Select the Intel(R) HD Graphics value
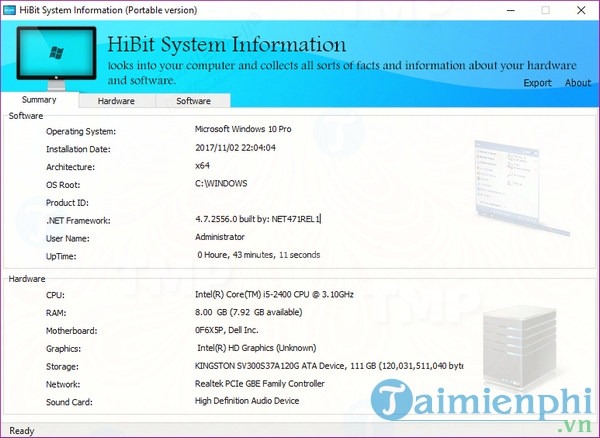This screenshot has height=438, width=600. [257, 348]
